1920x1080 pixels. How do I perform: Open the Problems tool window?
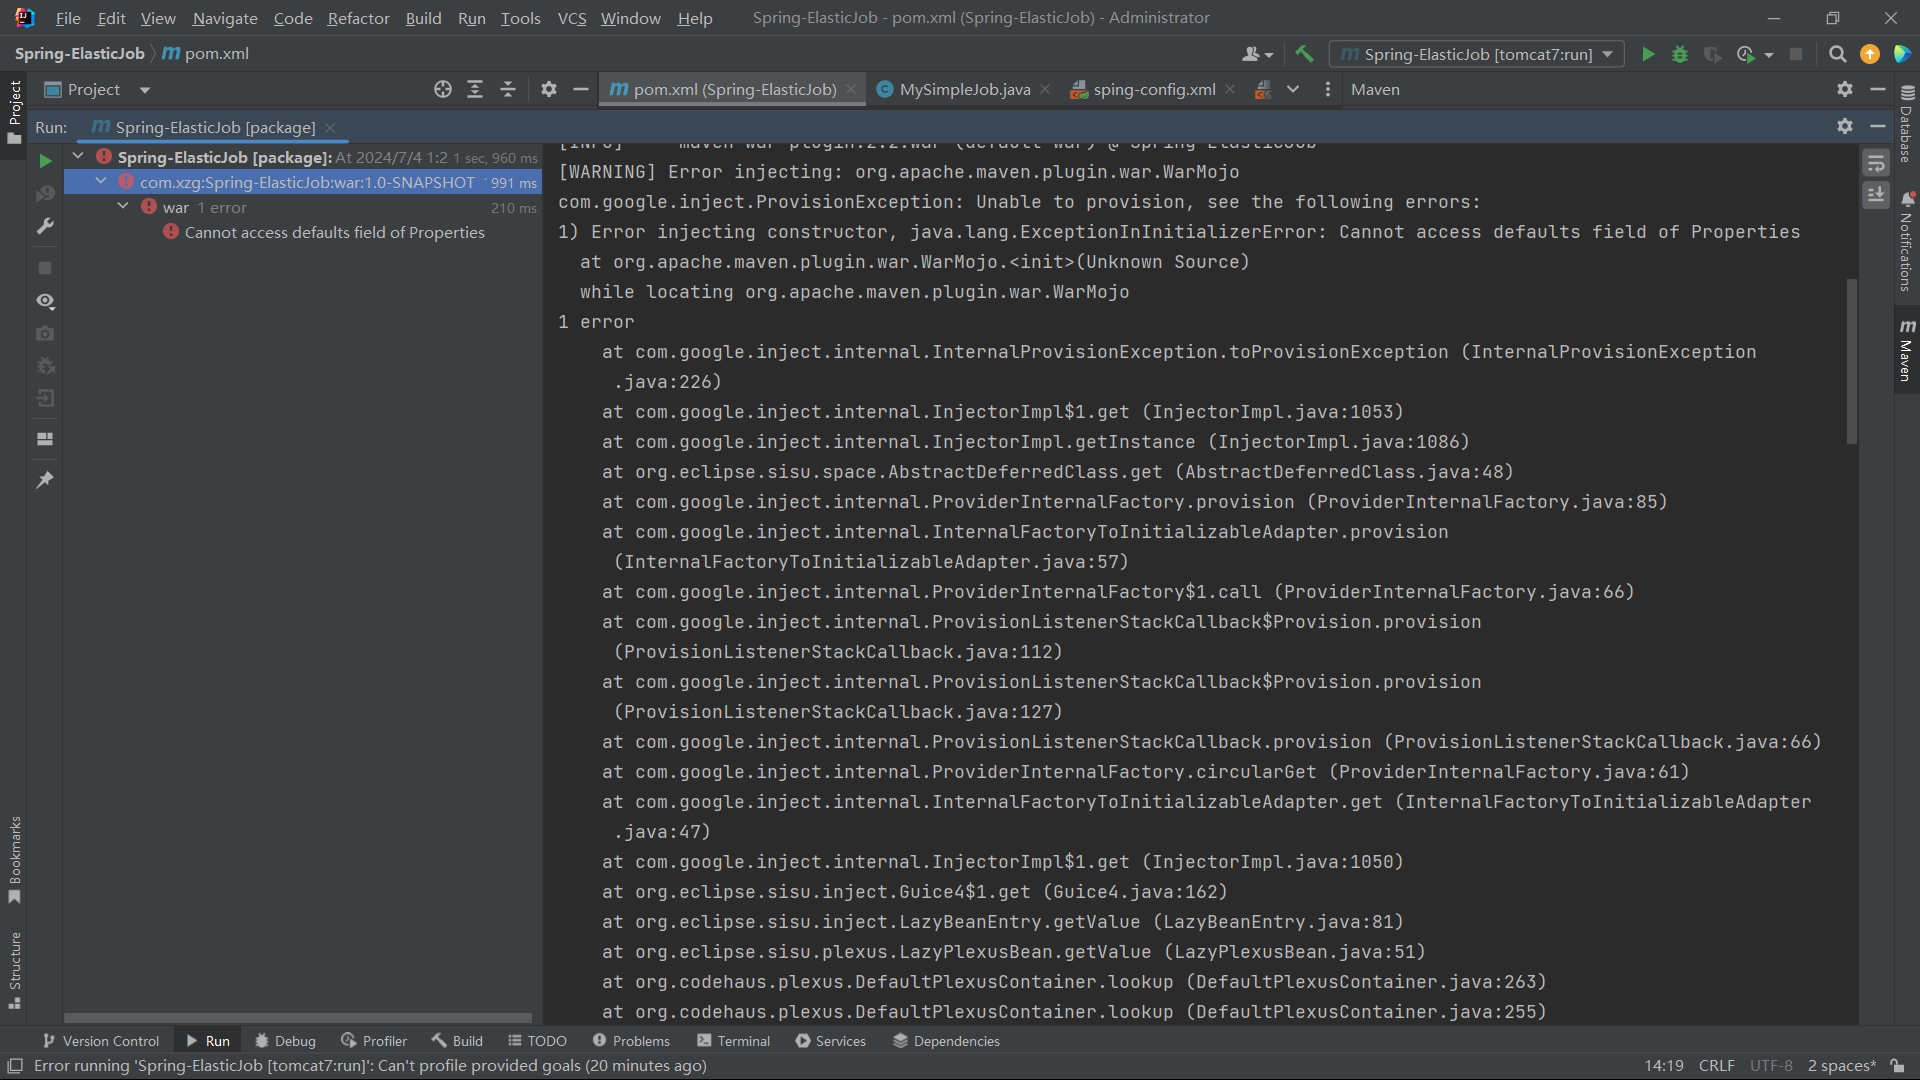tap(631, 1041)
